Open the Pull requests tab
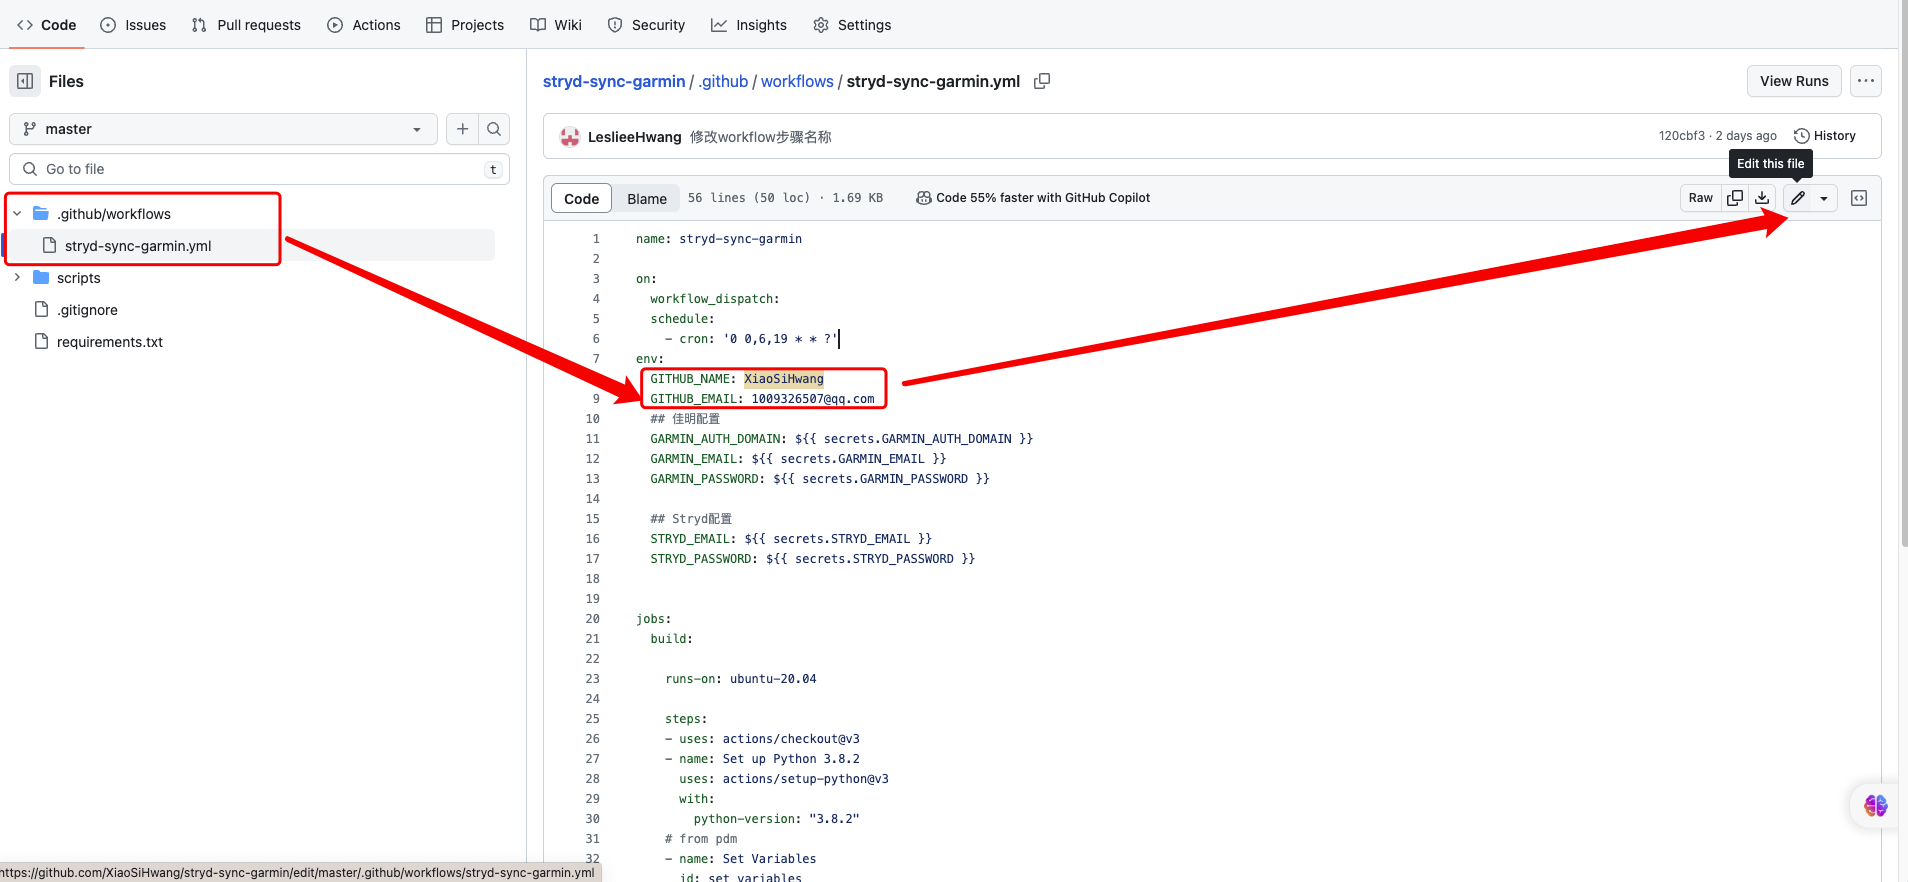1908x882 pixels. pyautogui.click(x=246, y=25)
